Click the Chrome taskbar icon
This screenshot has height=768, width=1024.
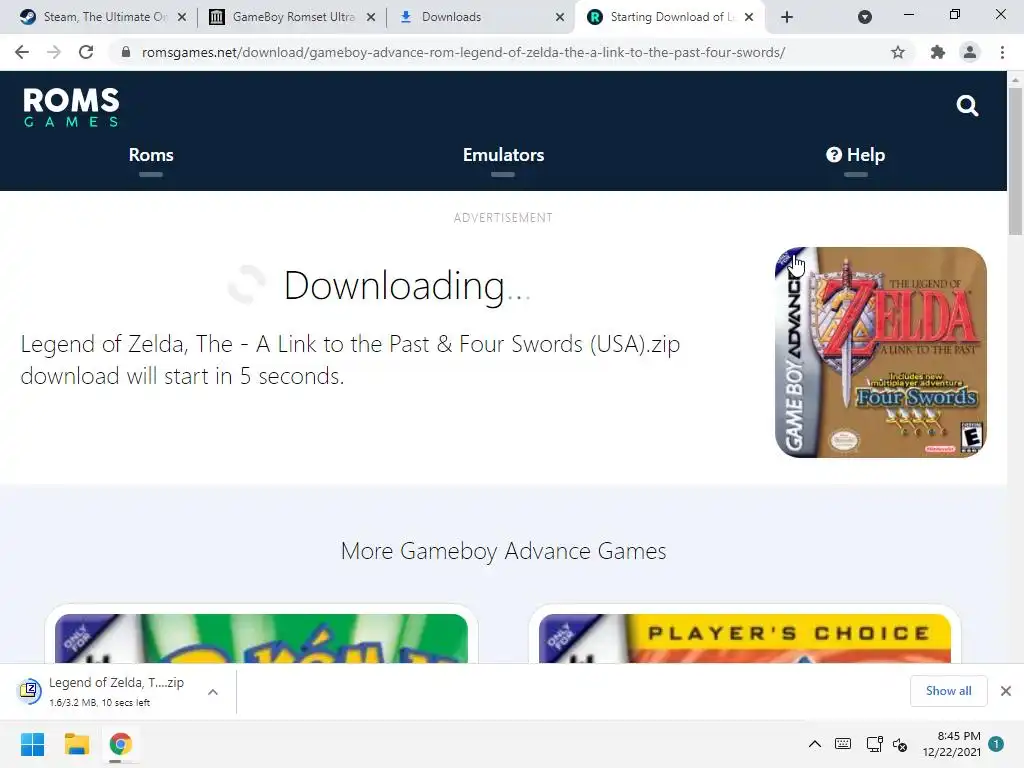[x=121, y=744]
